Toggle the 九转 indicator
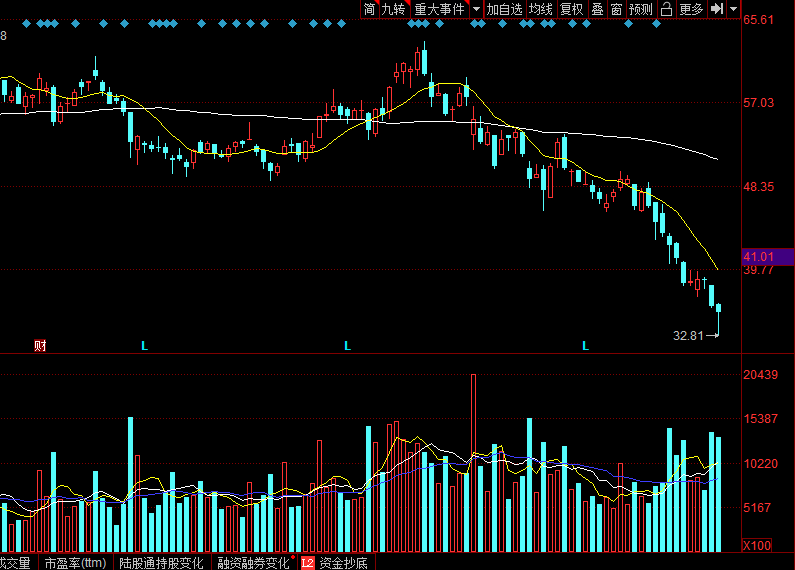The image size is (795, 570). tap(393, 9)
